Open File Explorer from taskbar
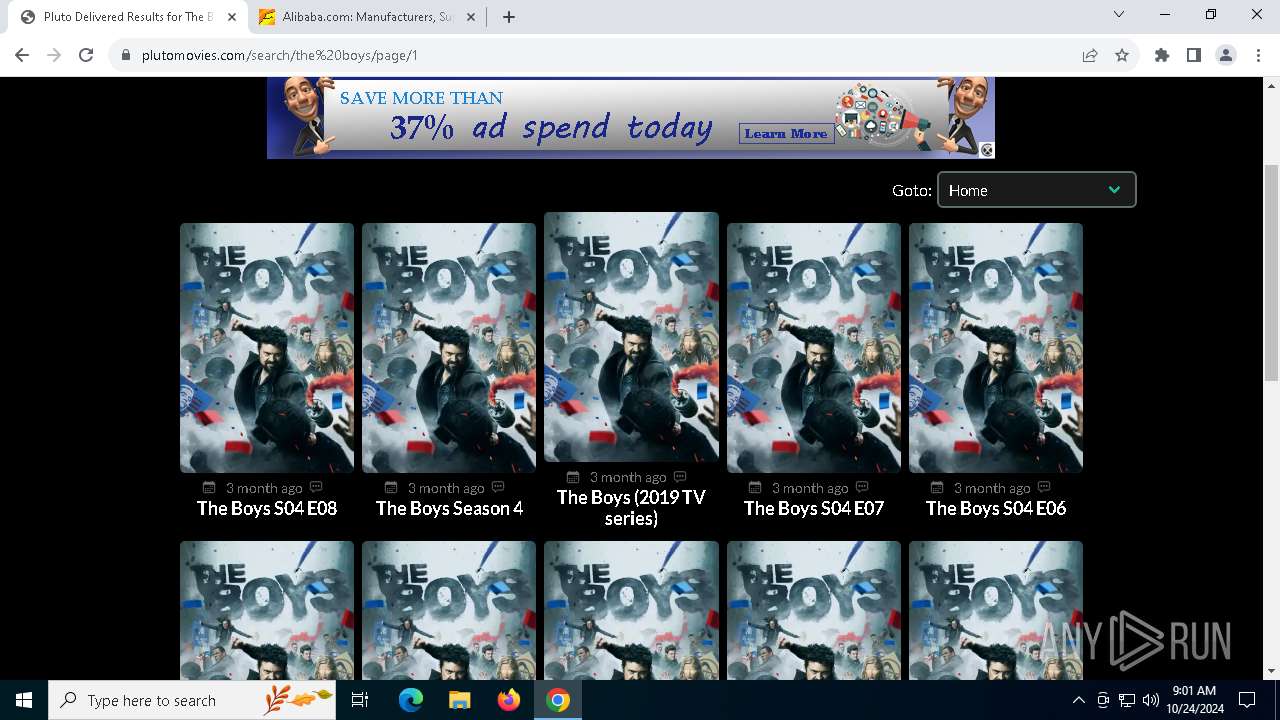Image resolution: width=1280 pixels, height=720 pixels. 459,700
